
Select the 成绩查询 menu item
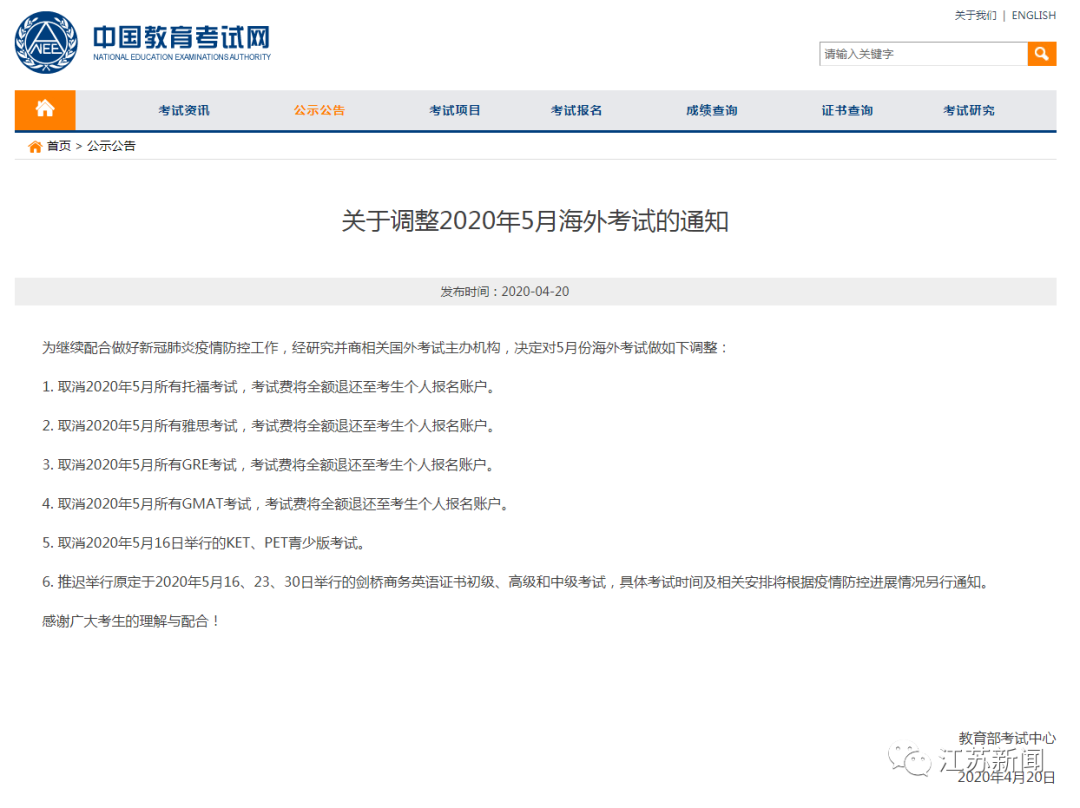[x=711, y=111]
